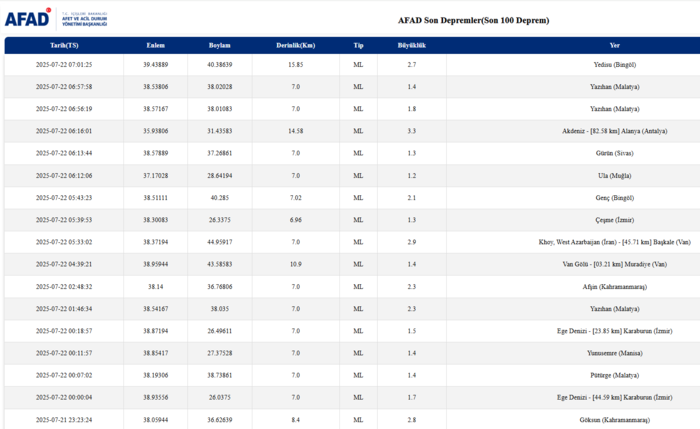Select the location Göksun (Kahramanmaraş)
Screen dimensions: 700x429
pos(615,420)
